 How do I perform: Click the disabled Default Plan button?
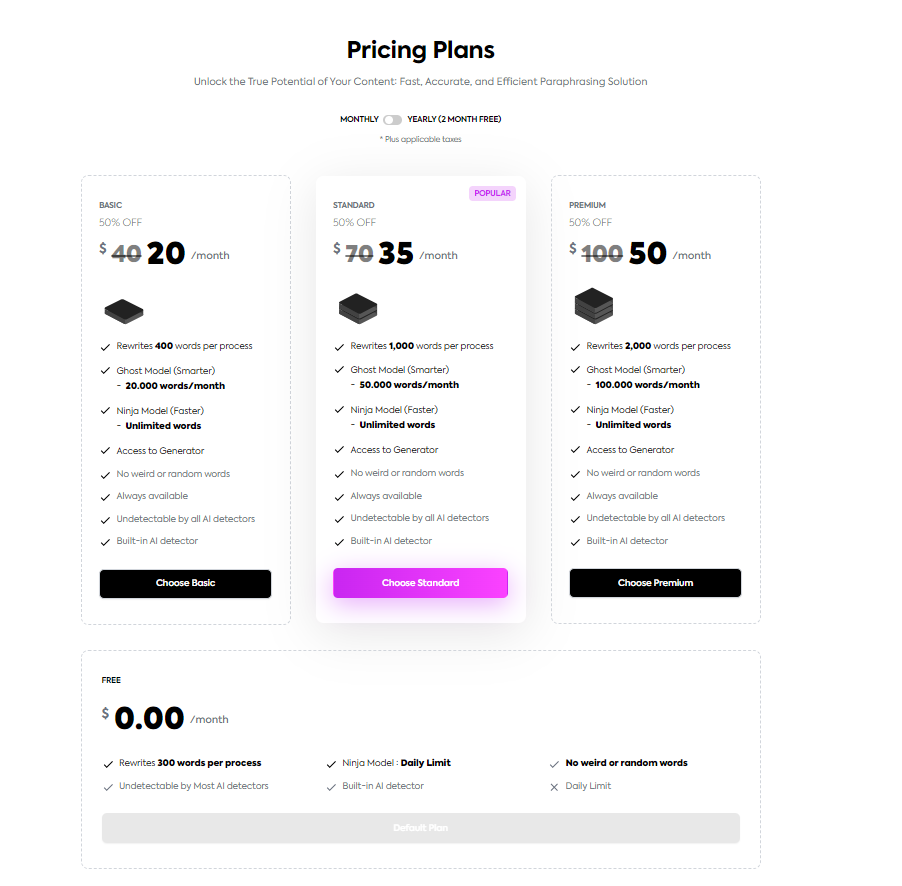(421, 828)
